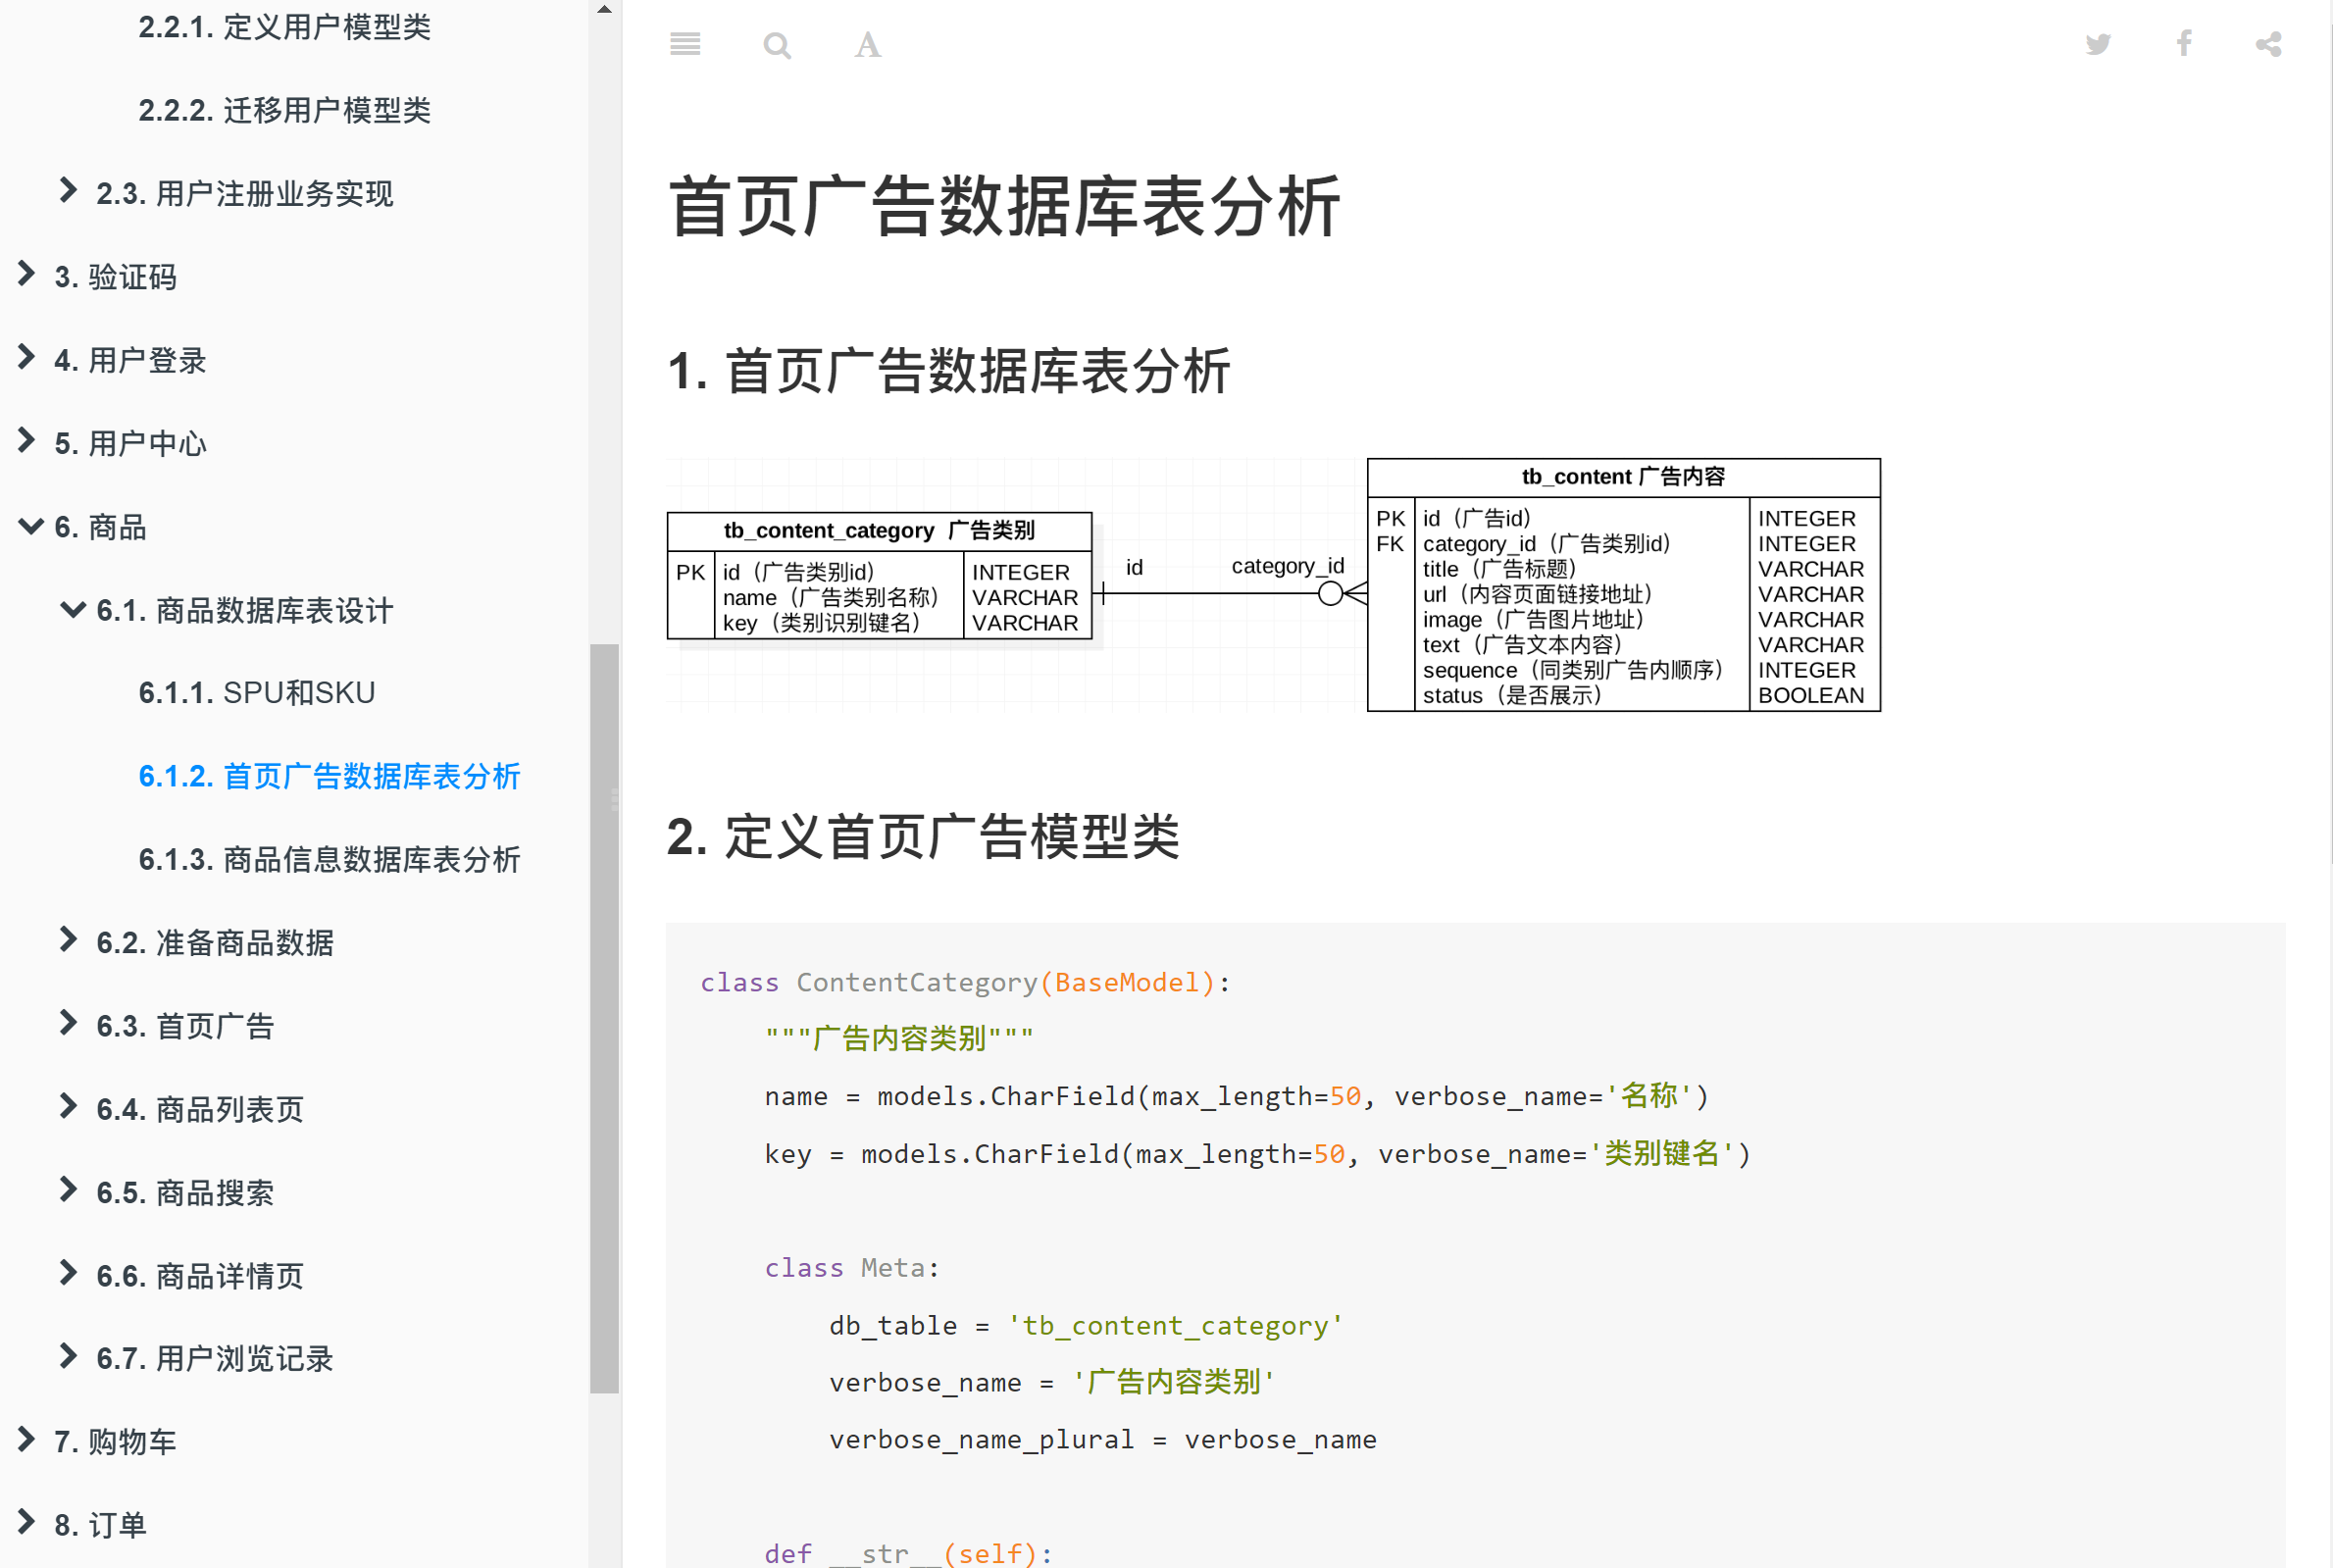
Task: Expand section 6.6 商品详情页 chevron
Action: click(68, 1273)
